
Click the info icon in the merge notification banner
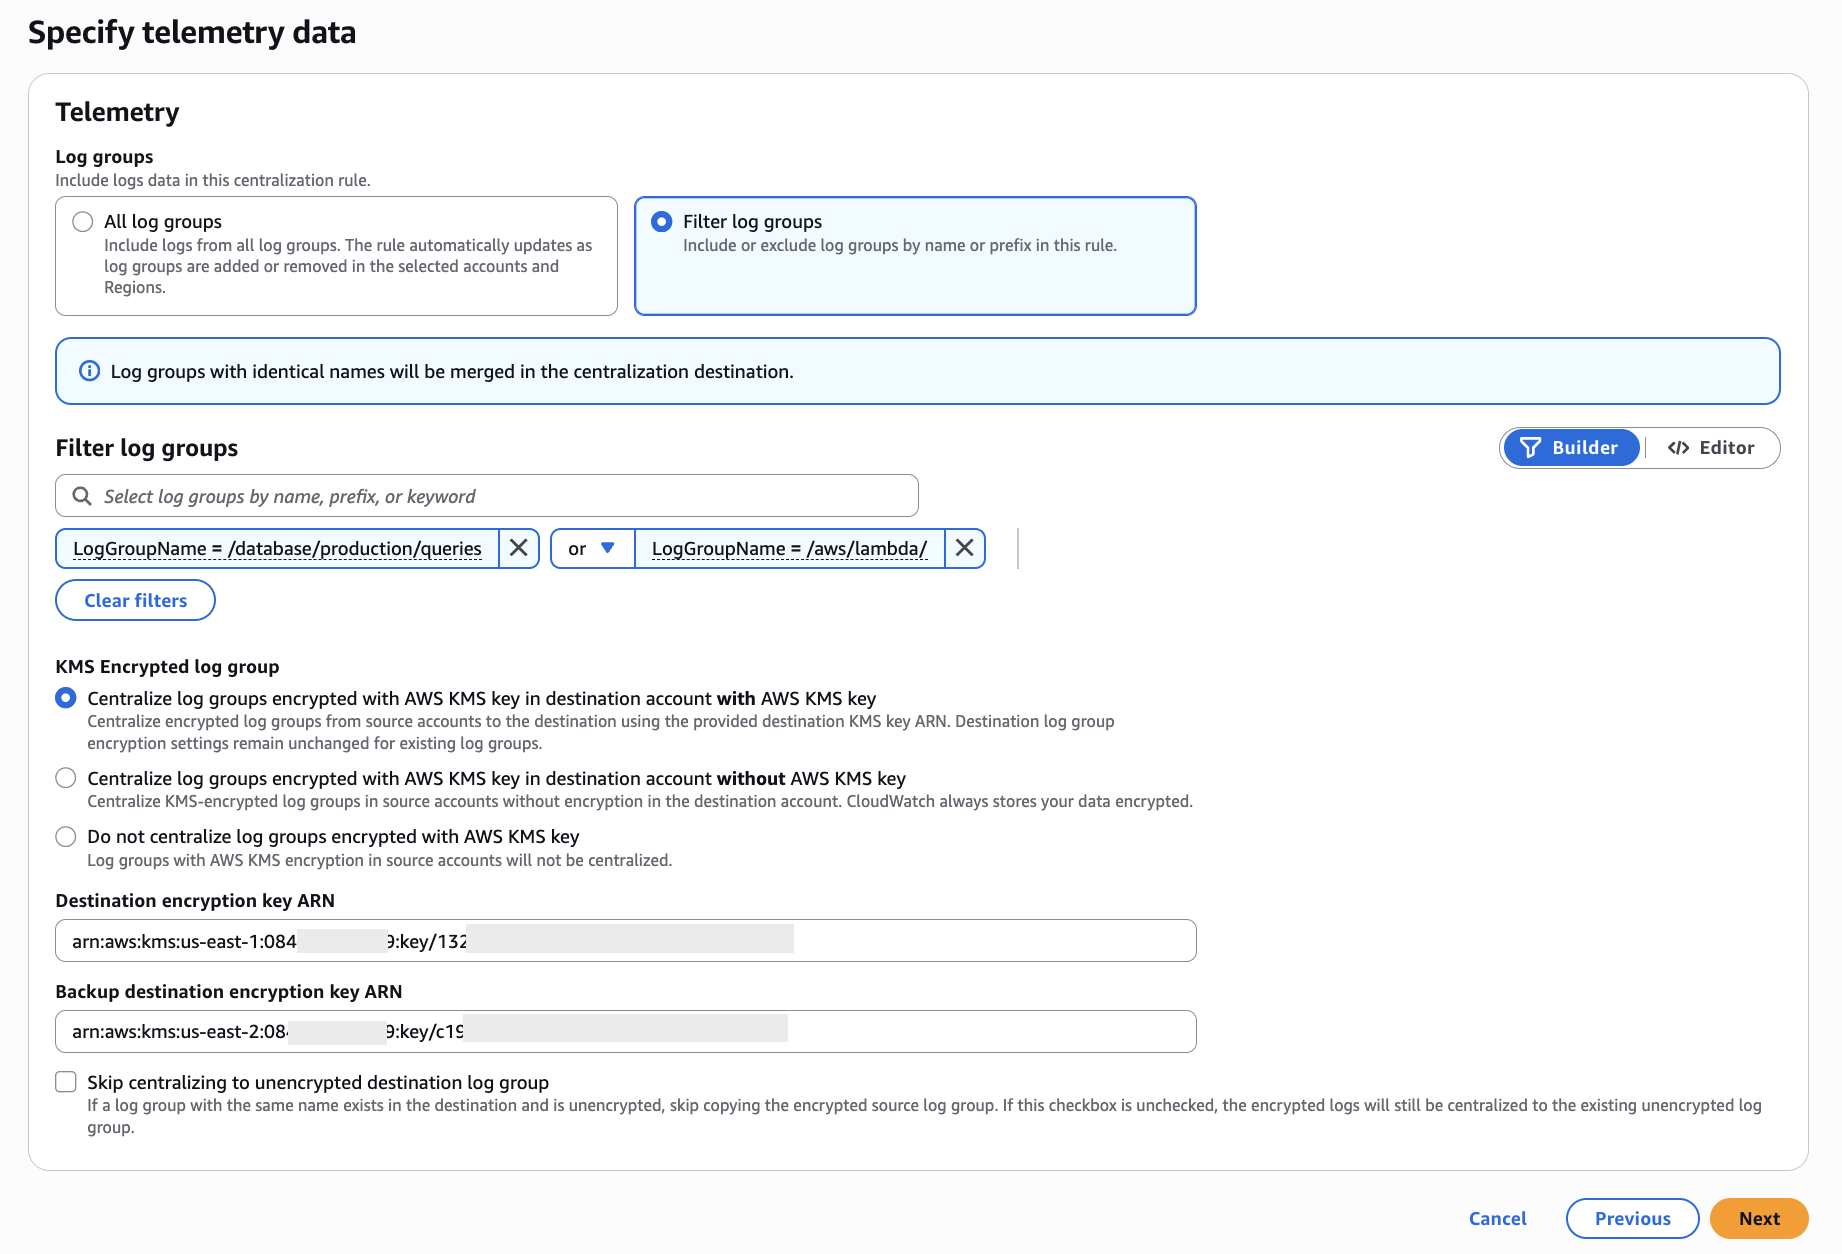(x=89, y=371)
